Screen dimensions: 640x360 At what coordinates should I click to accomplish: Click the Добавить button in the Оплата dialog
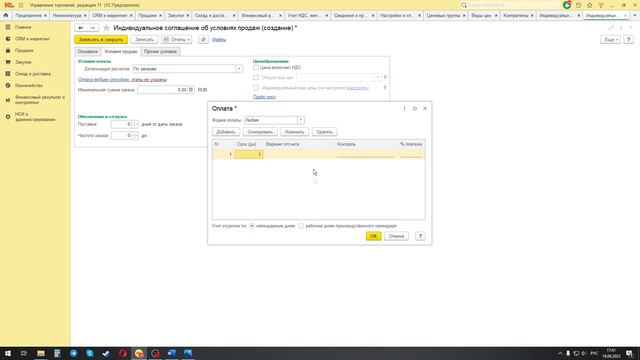[x=226, y=132]
